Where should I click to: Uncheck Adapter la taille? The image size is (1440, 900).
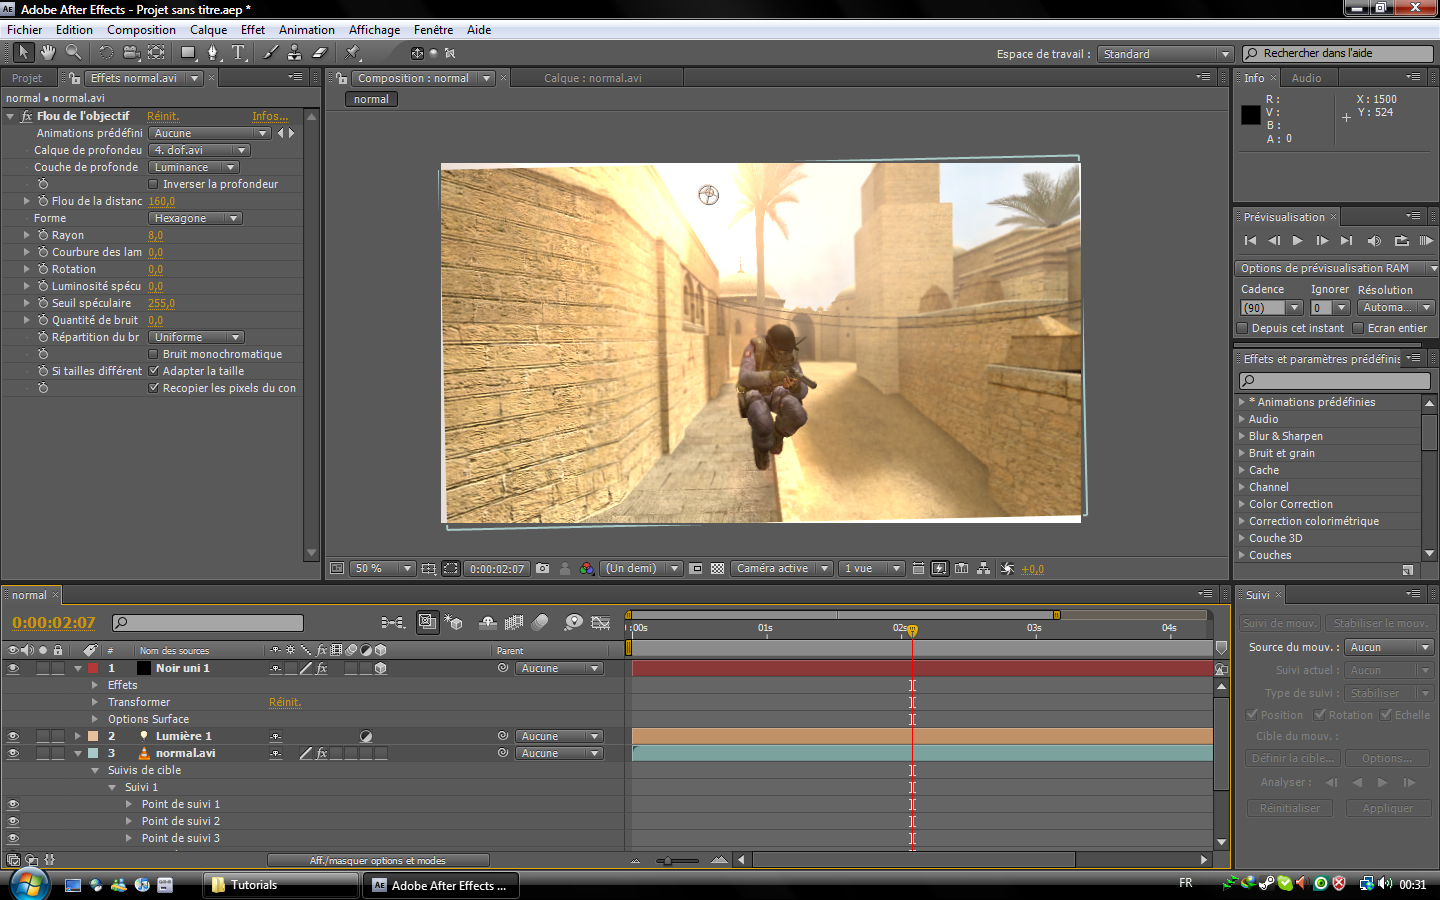(153, 371)
